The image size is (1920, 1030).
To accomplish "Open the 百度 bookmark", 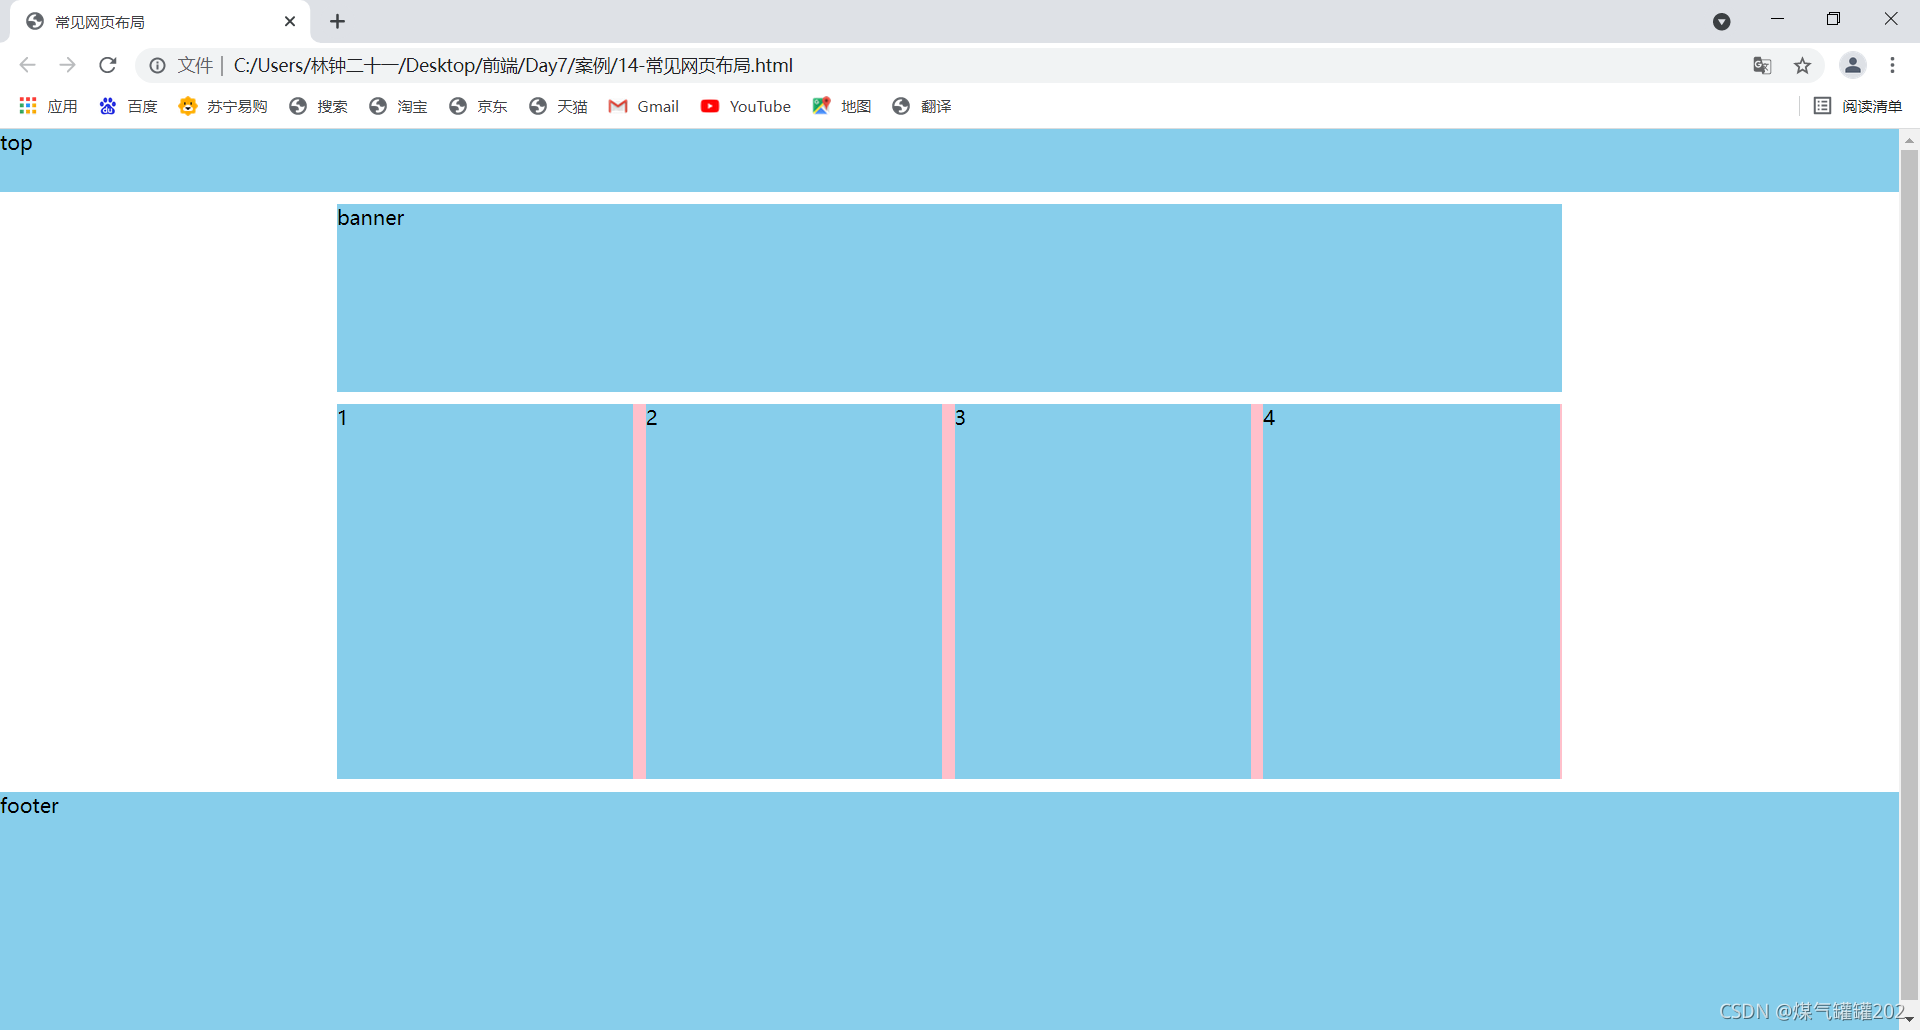I will pos(128,106).
